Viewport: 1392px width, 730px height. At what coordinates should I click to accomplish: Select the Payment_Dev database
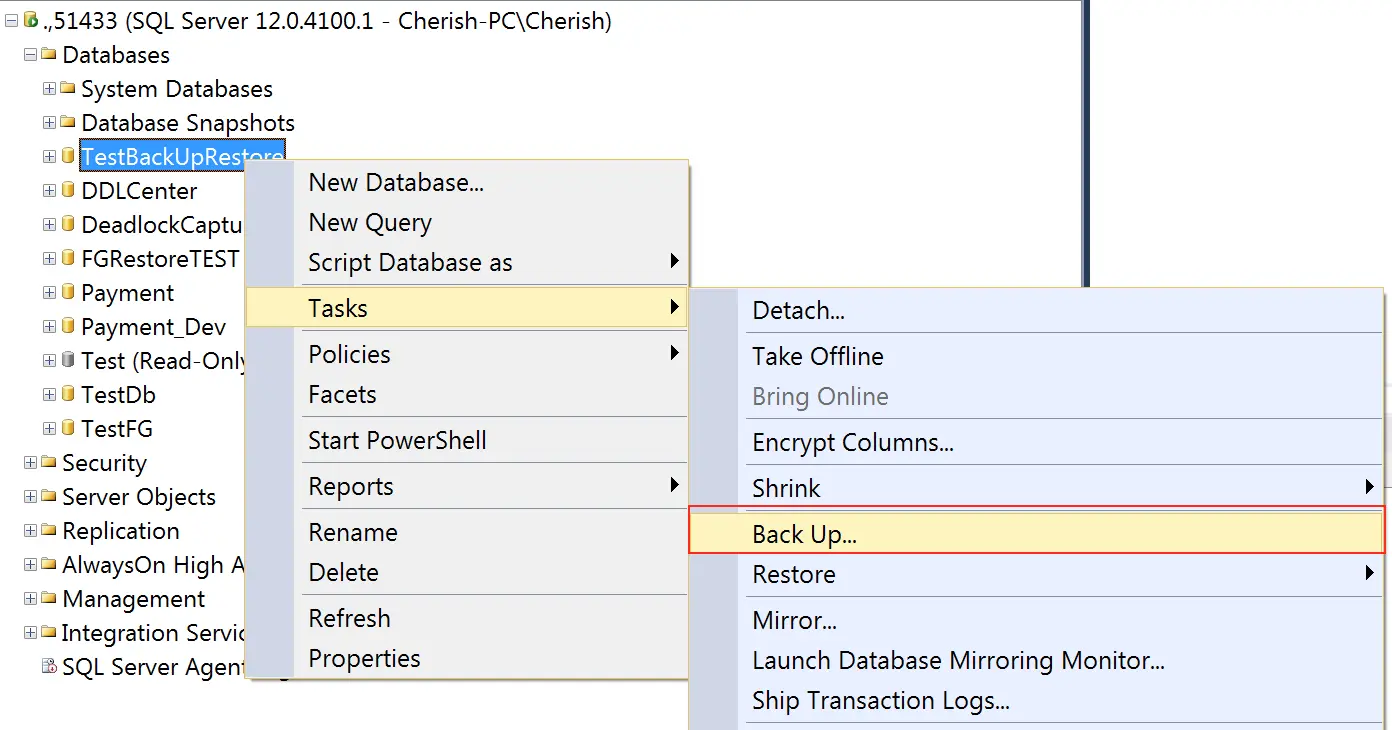point(153,327)
